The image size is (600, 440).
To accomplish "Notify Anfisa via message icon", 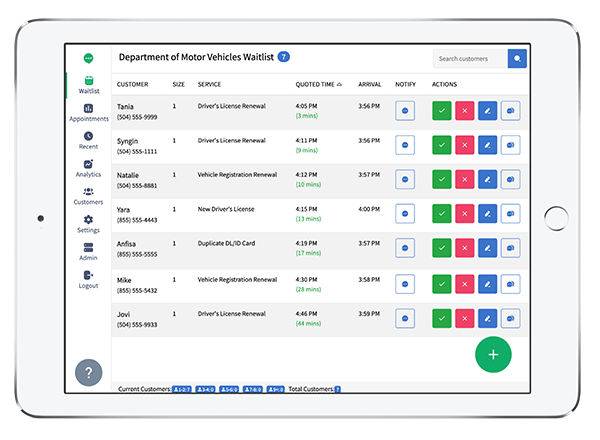I will pos(405,248).
